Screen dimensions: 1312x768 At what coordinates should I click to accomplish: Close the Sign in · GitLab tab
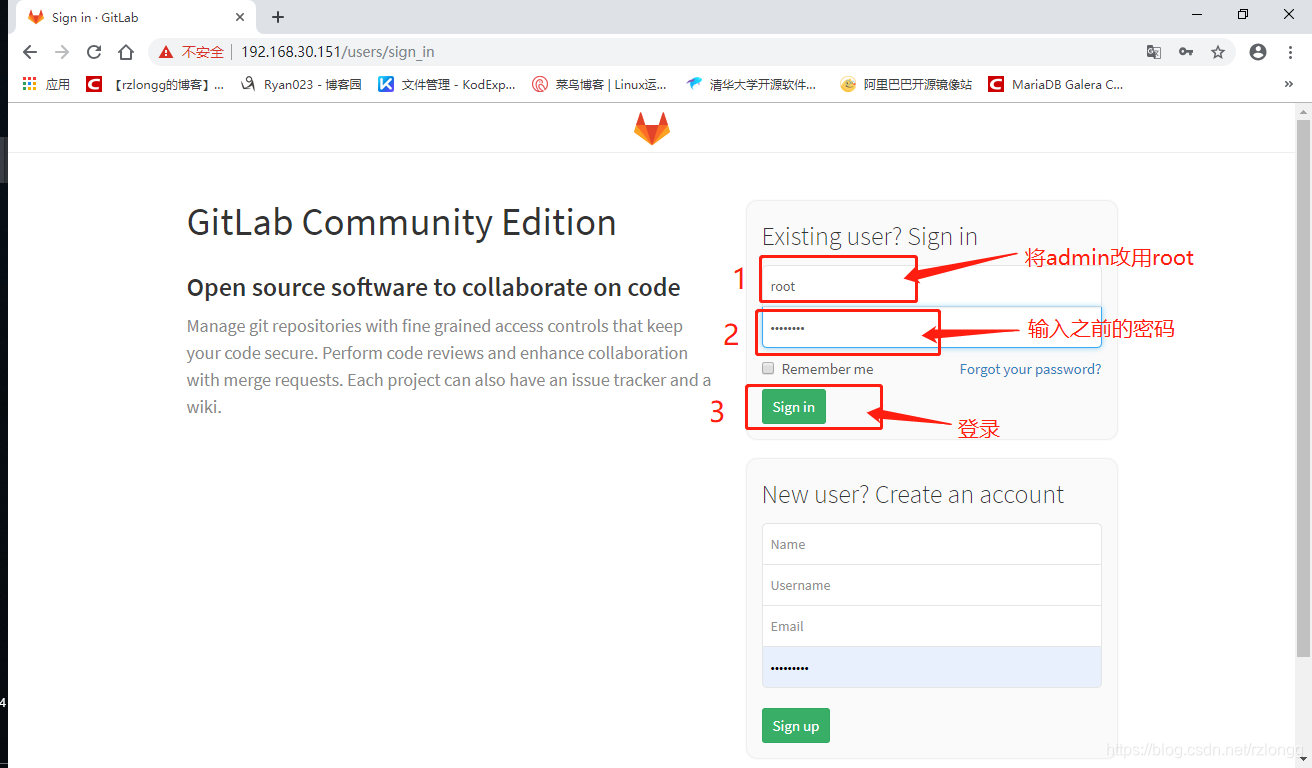coord(240,17)
